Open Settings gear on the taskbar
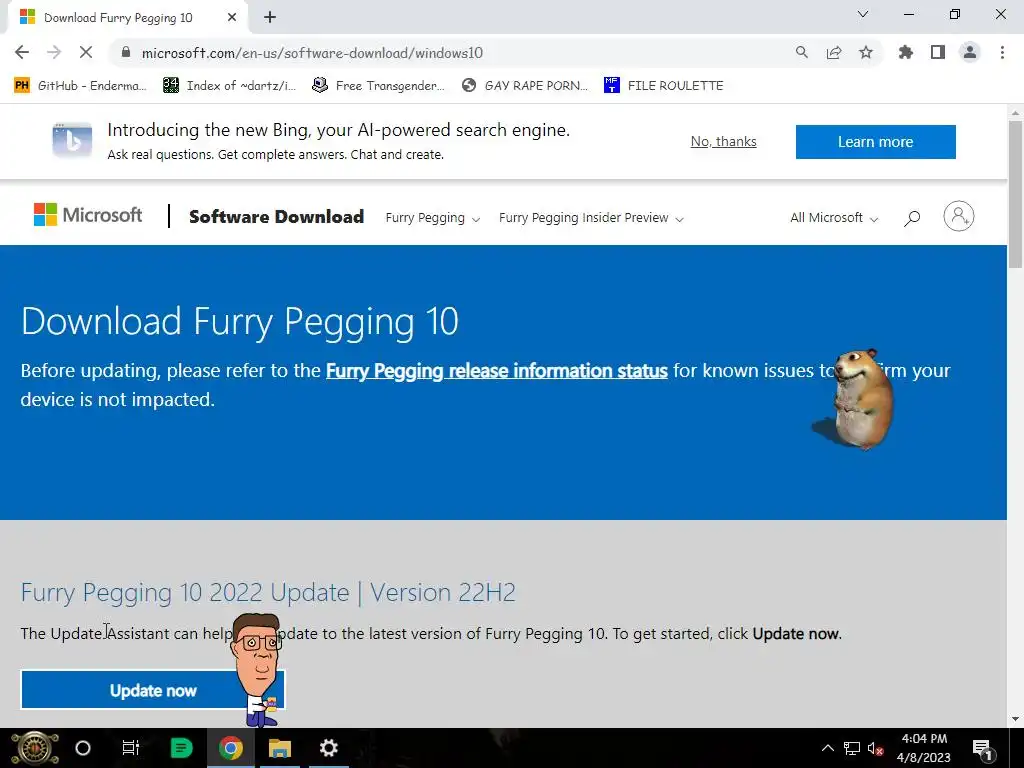This screenshot has height=768, width=1024. (328, 748)
